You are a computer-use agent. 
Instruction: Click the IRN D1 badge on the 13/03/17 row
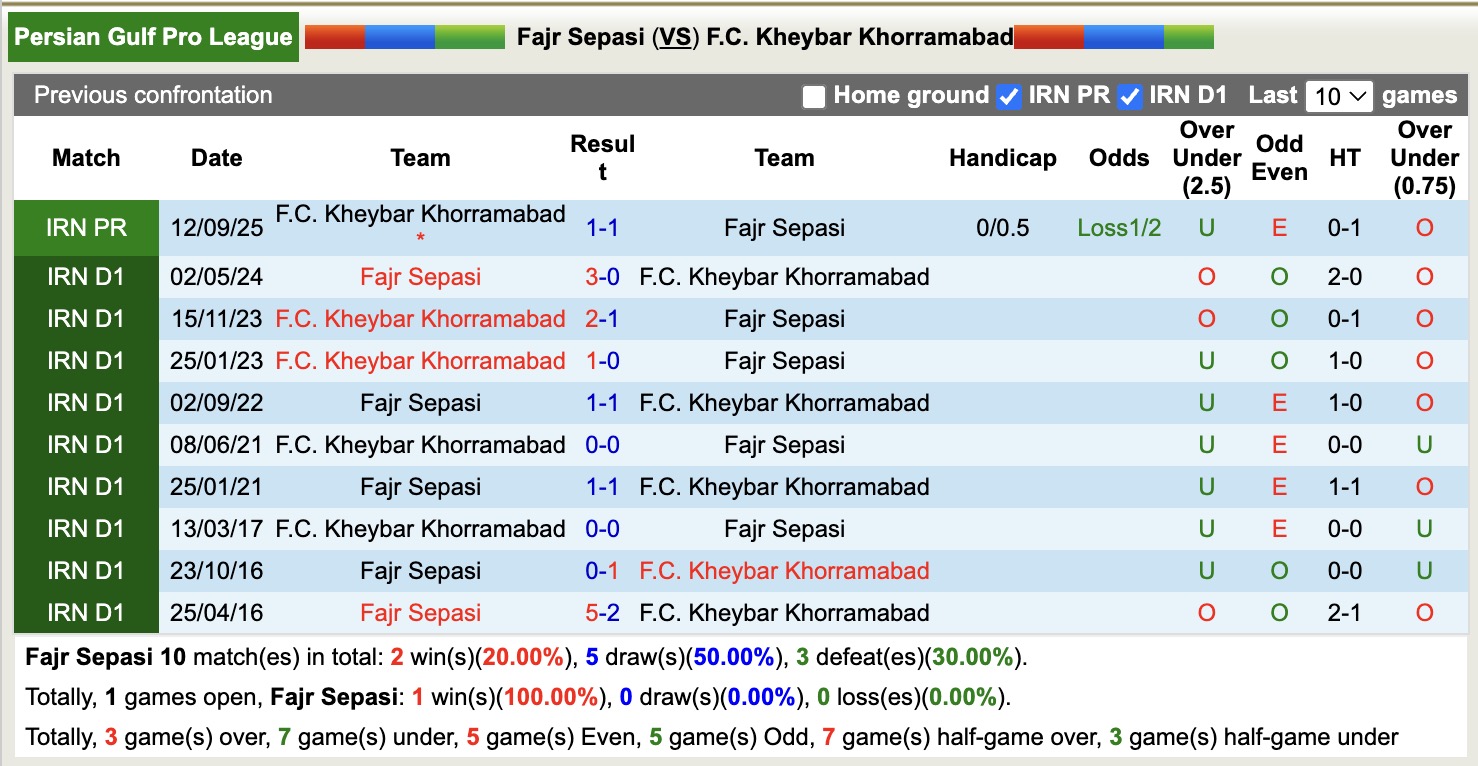86,528
